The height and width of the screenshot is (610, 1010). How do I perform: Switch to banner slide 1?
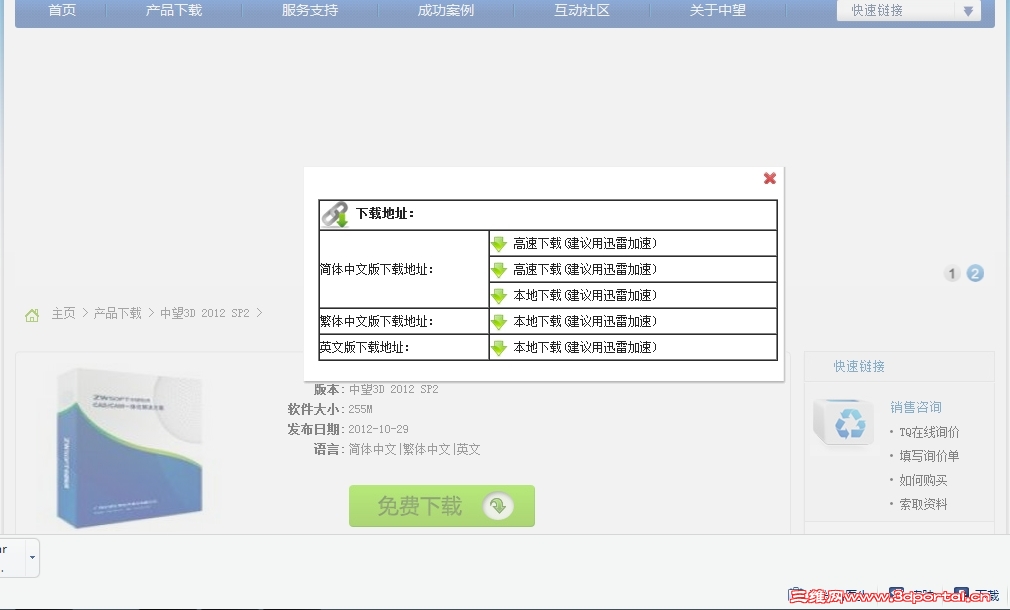951,273
